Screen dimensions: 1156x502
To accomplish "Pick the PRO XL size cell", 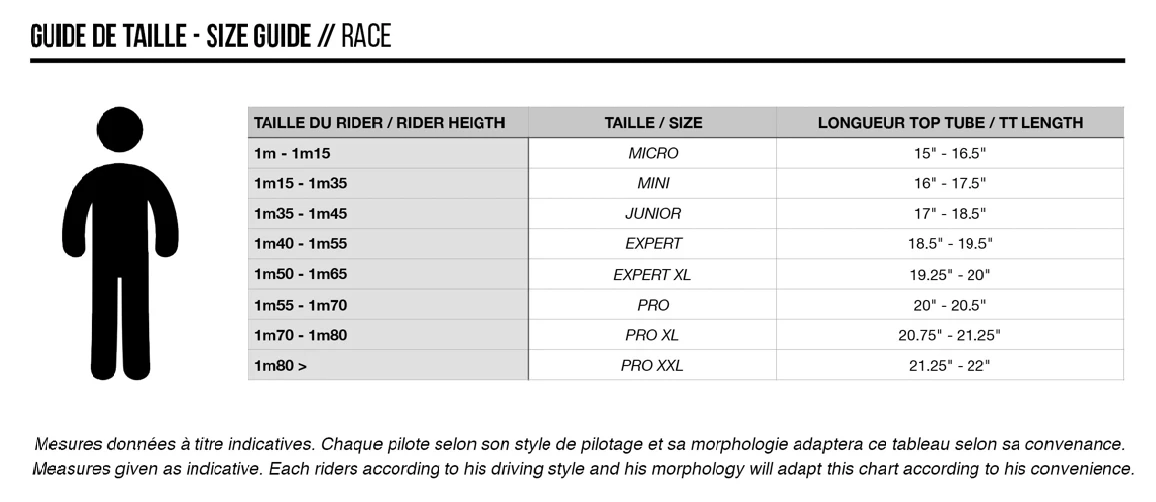I will pos(653,335).
